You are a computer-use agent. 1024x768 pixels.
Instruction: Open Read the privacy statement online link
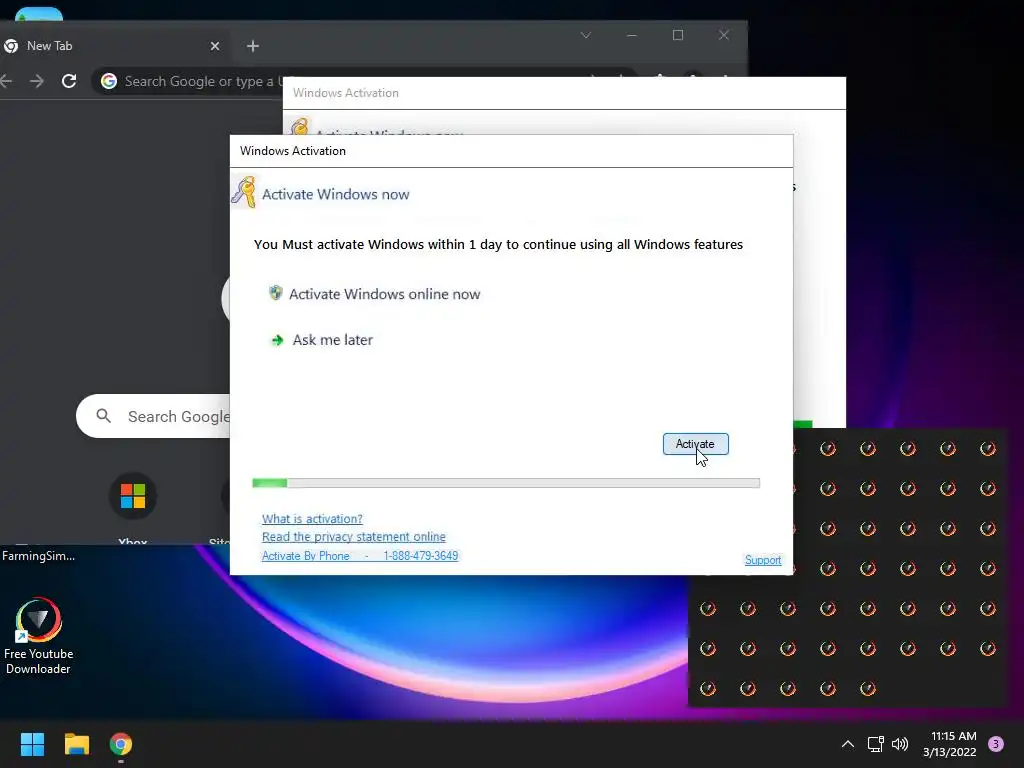click(354, 537)
